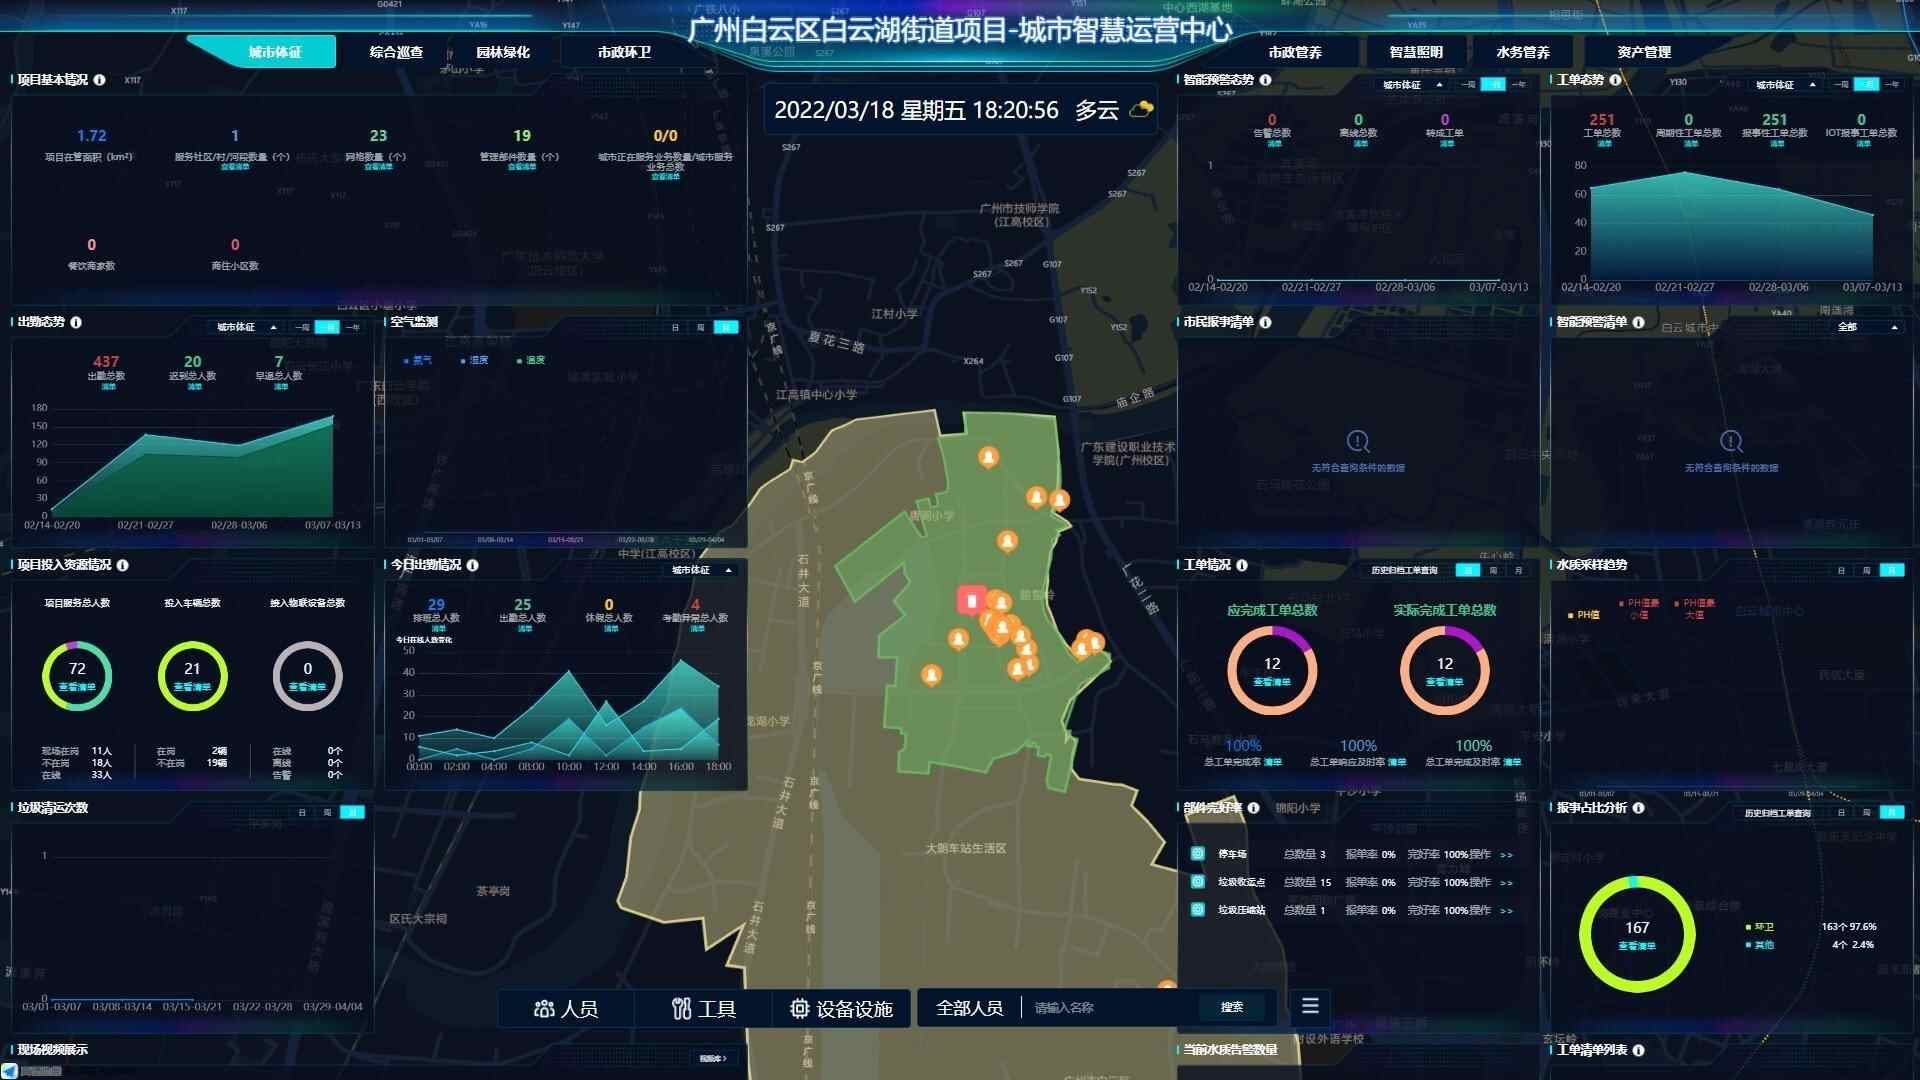Screen dimensions: 1920x1080
Task: Expand 城市体征 dropdown in 出勤态势 panel
Action: click(245, 328)
